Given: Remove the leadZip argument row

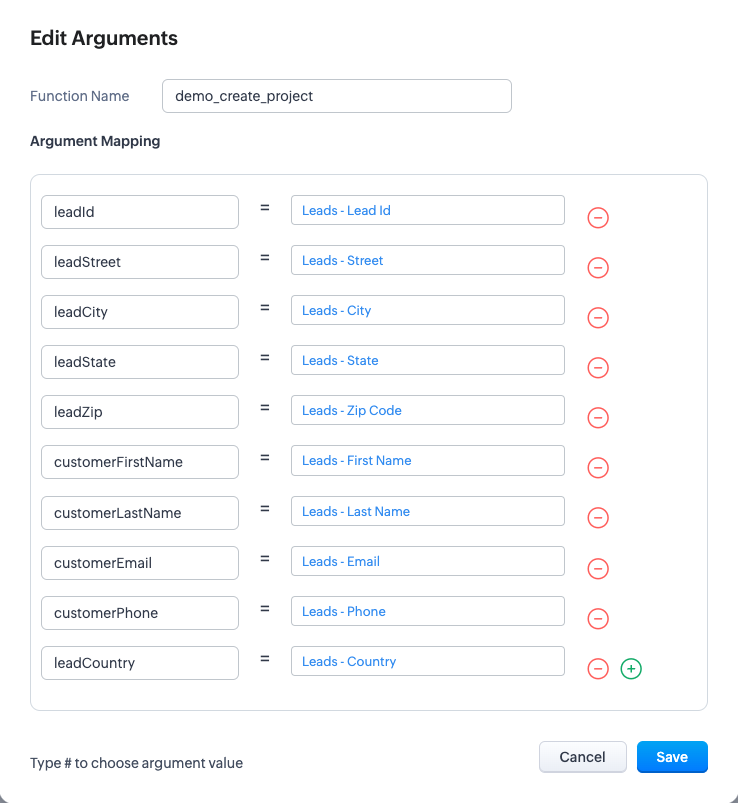Looking at the screenshot, I should (x=598, y=418).
